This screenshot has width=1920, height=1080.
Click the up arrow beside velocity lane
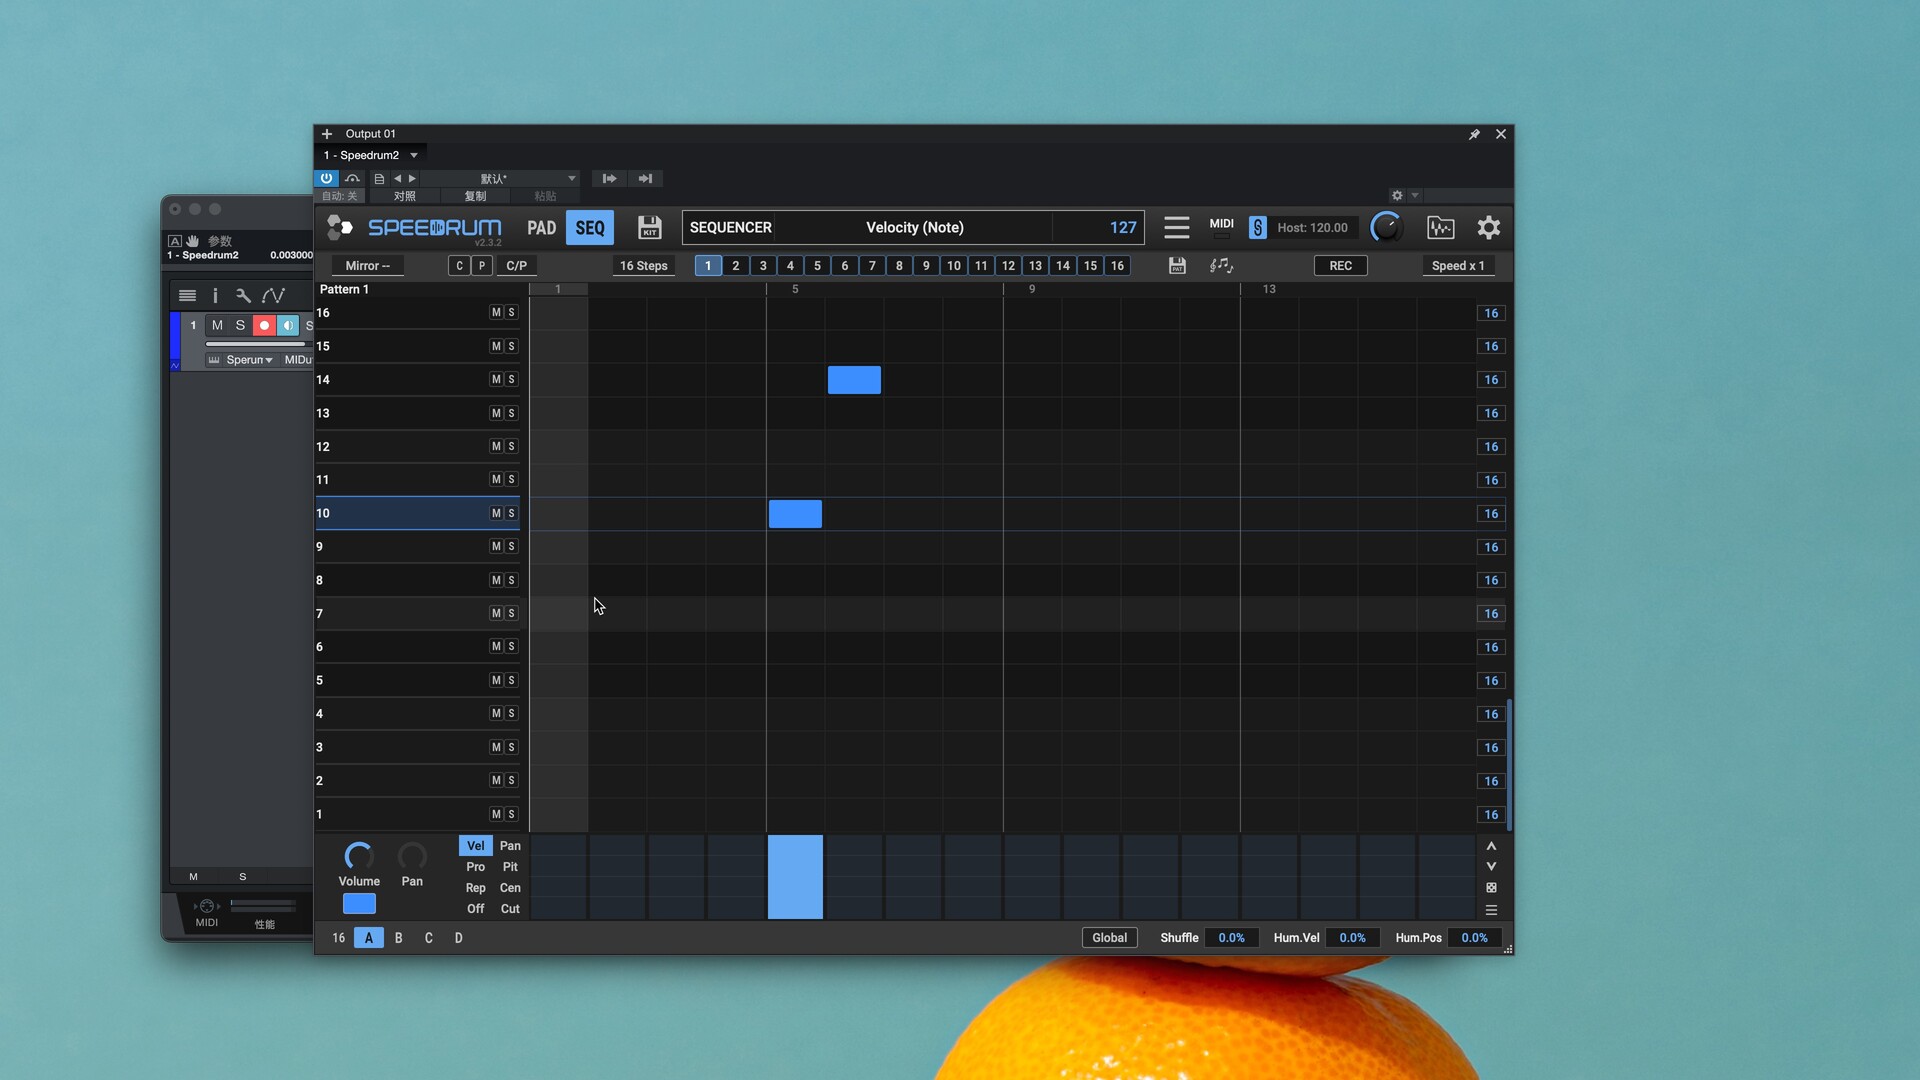coord(1491,846)
